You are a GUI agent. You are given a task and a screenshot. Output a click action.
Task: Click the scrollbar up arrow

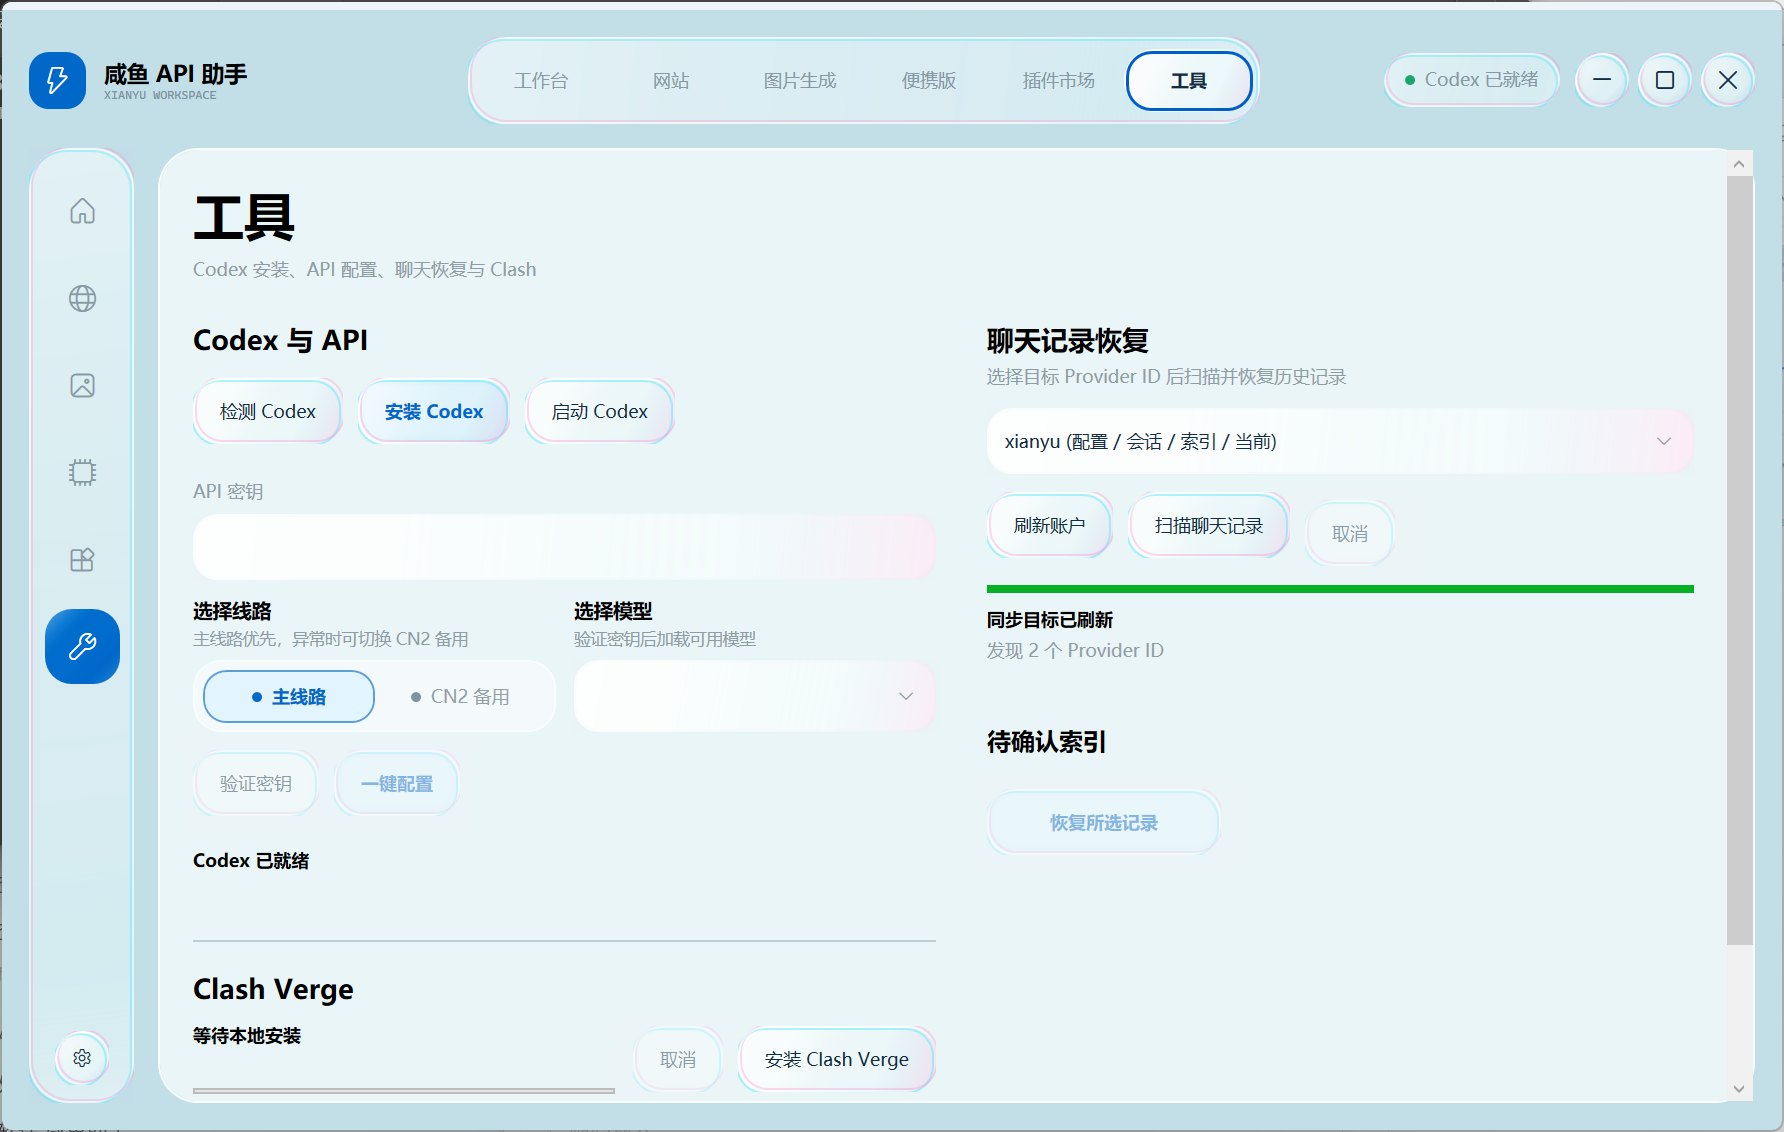coord(1739,164)
